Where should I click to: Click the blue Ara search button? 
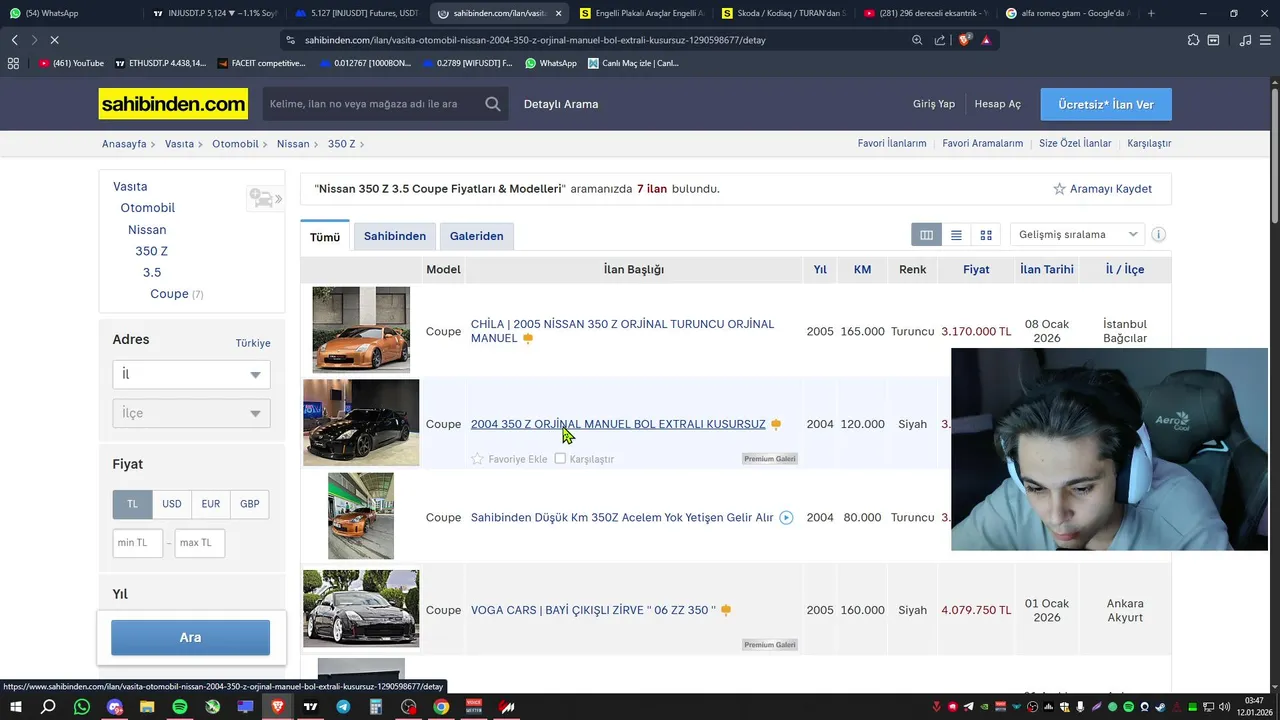click(190, 638)
